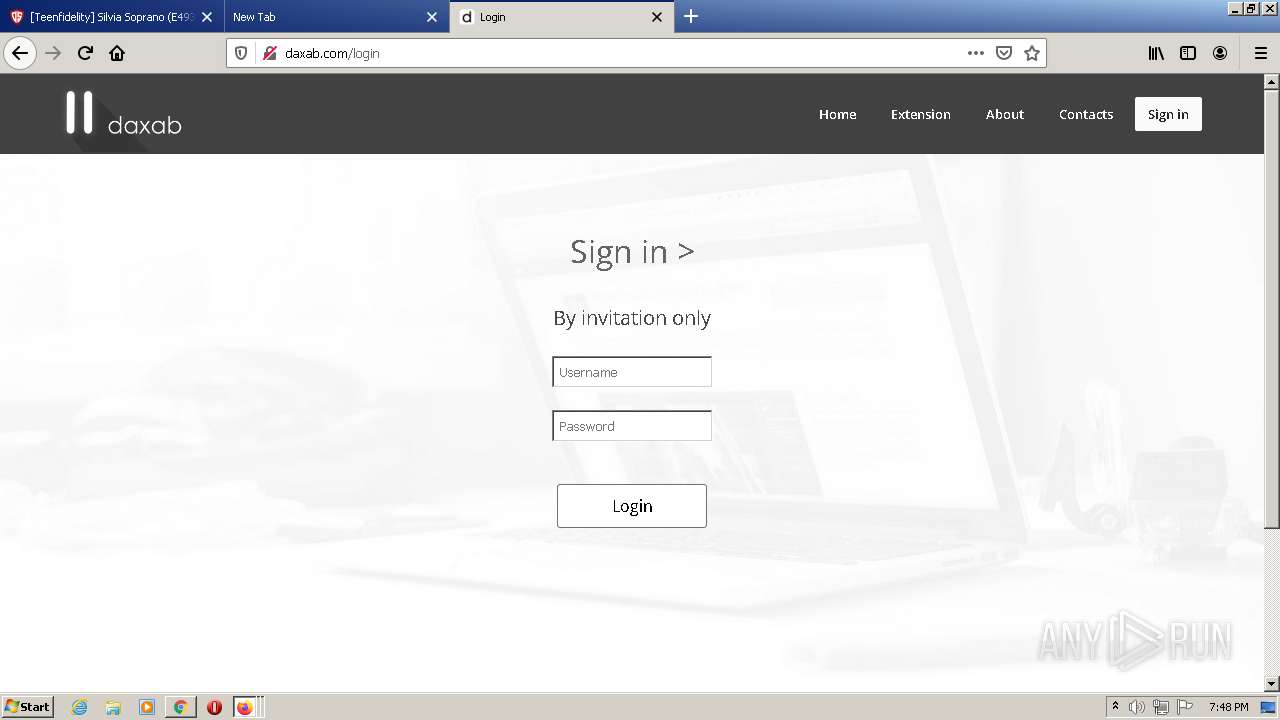Select the Login tab
The width and height of the screenshot is (1280, 720).
(x=561, y=17)
